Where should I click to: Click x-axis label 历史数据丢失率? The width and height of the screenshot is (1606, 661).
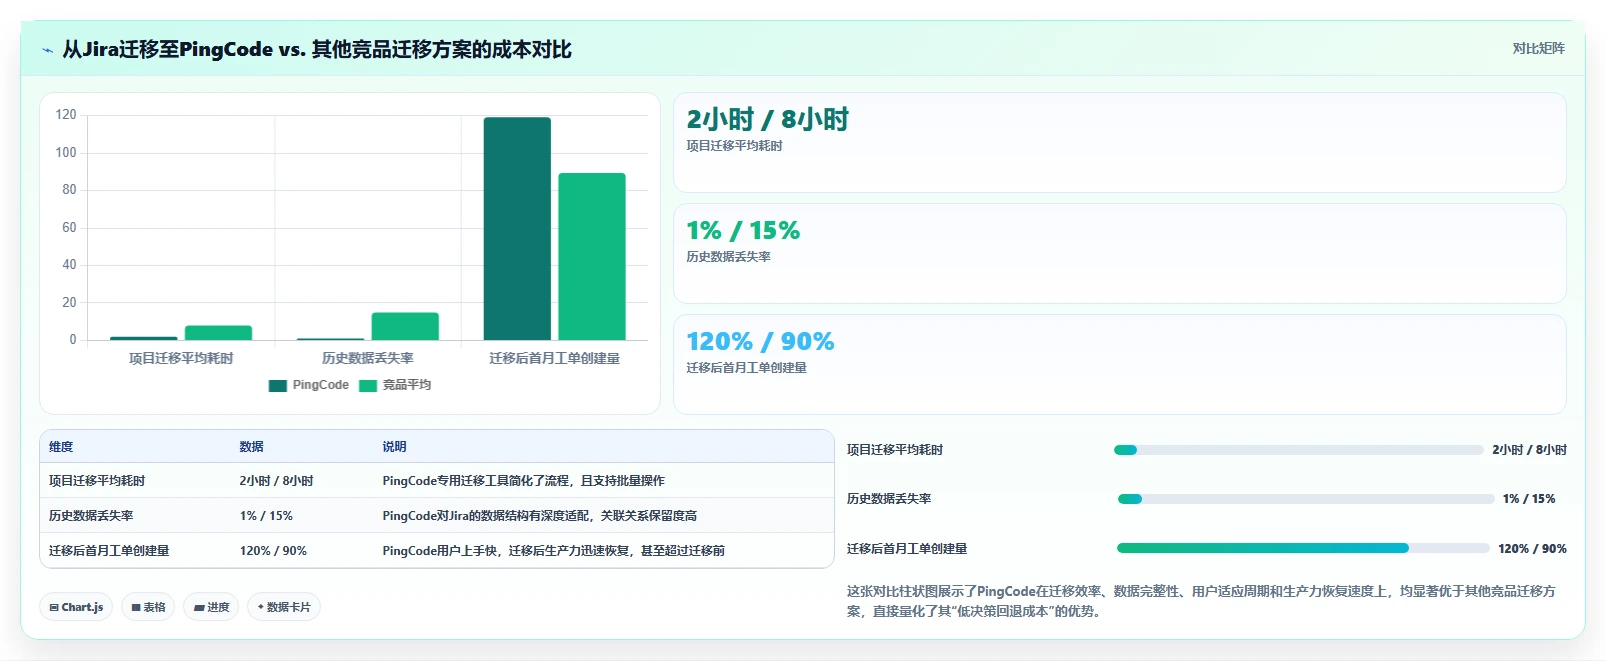[x=368, y=358]
